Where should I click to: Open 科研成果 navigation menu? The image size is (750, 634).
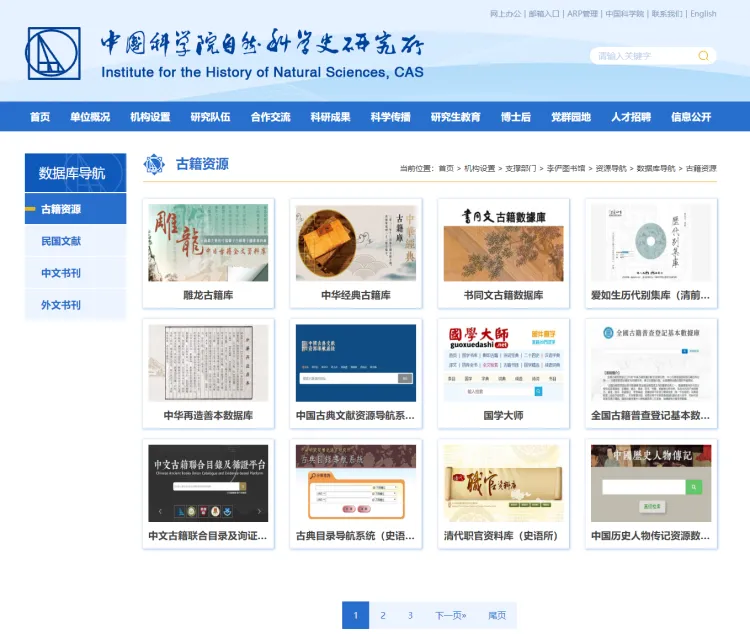[331, 117]
